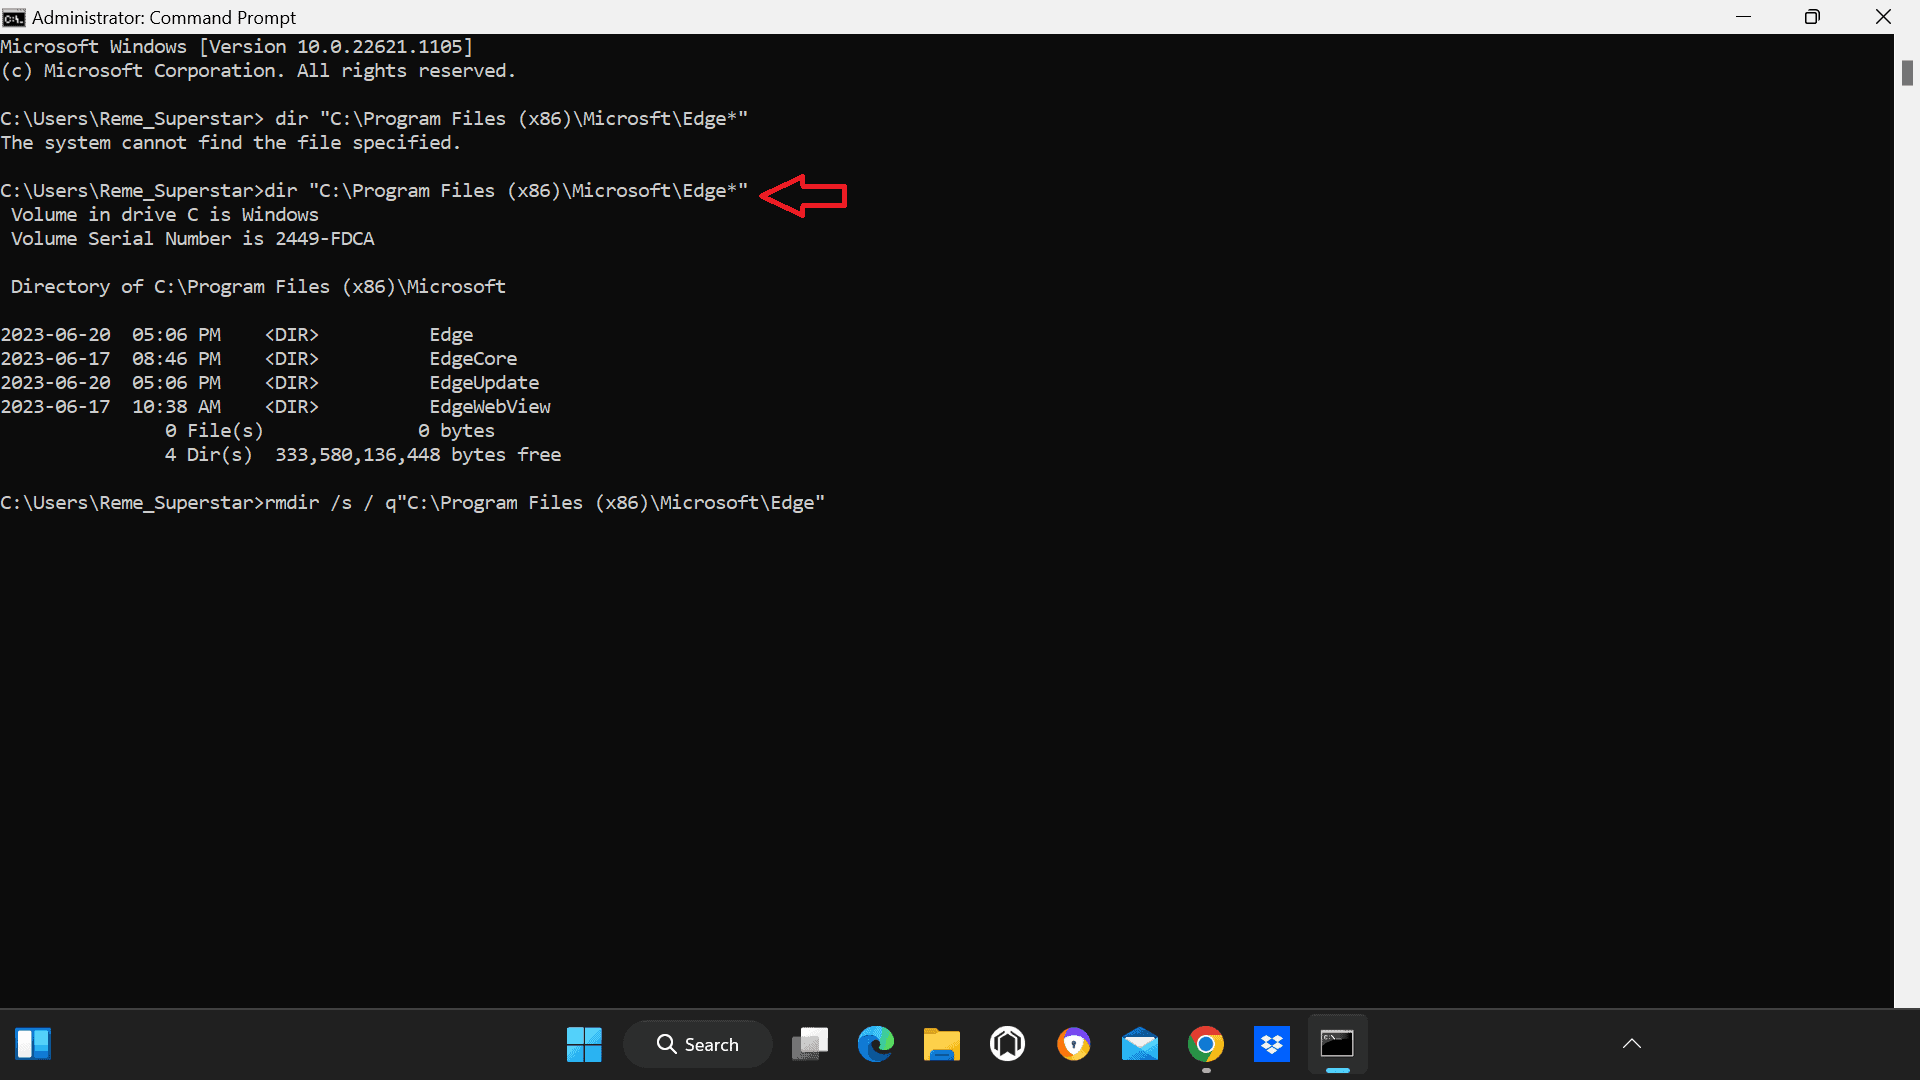Click the Microsoft Corporation copyright line

(x=258, y=71)
